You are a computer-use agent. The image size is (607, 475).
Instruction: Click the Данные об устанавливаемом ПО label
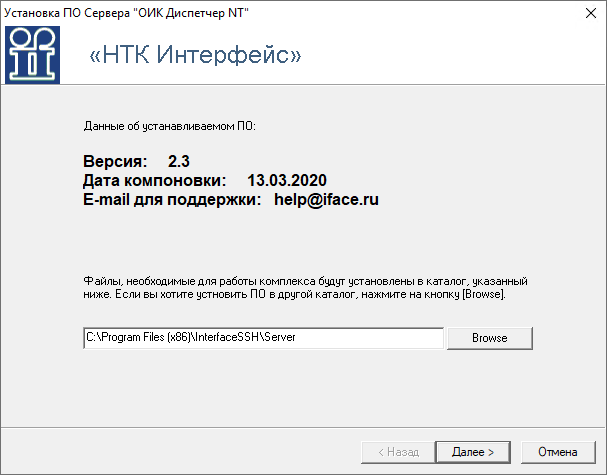pyautogui.click(x=170, y=126)
